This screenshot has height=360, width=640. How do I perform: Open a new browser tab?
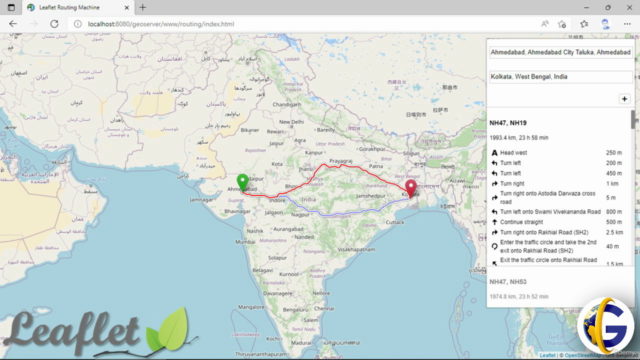click(142, 7)
